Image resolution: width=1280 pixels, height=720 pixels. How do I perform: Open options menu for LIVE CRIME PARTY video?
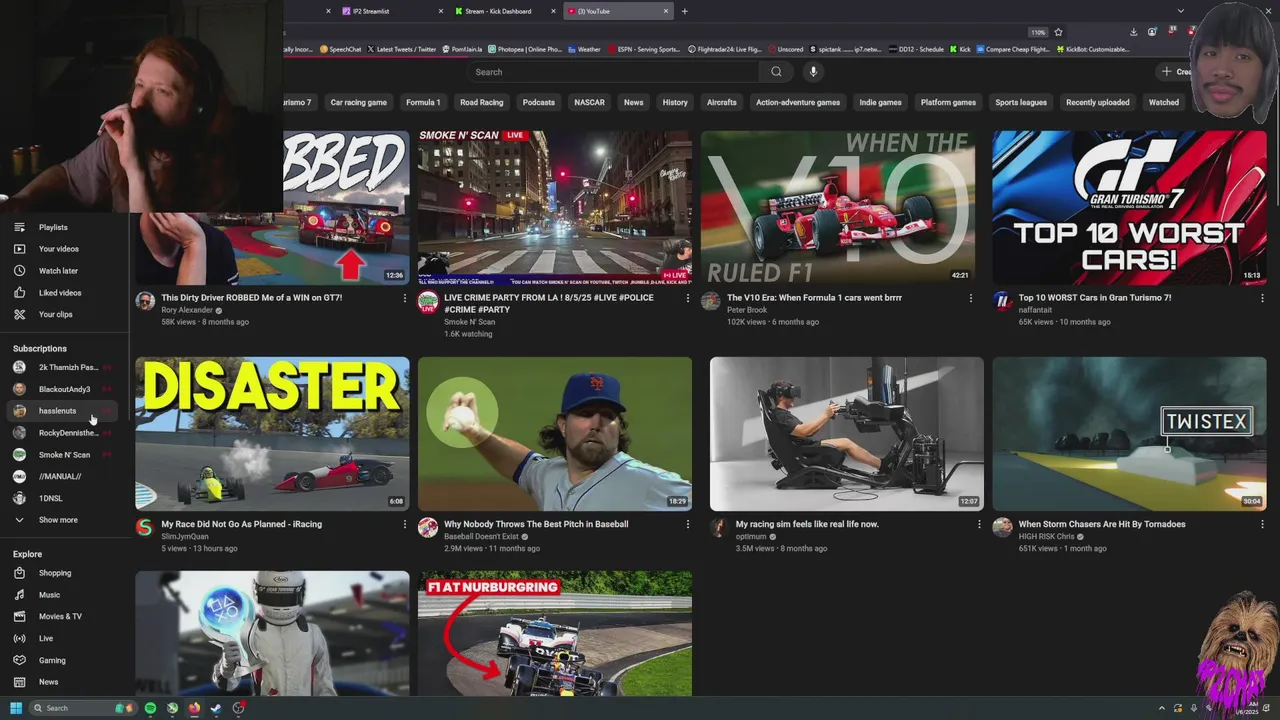coord(687,298)
